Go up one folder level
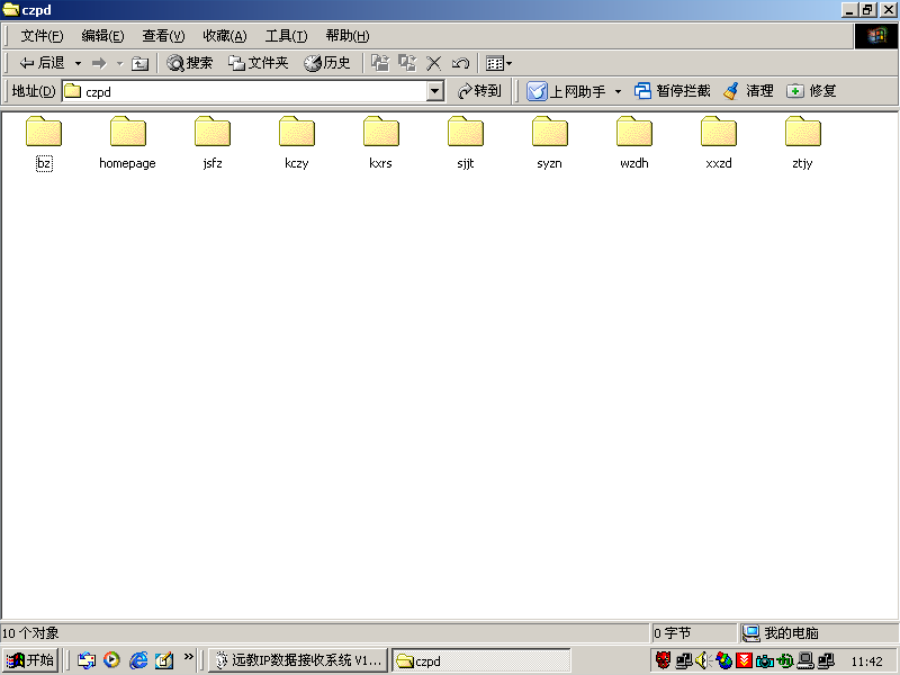The image size is (900, 675). click(x=140, y=63)
